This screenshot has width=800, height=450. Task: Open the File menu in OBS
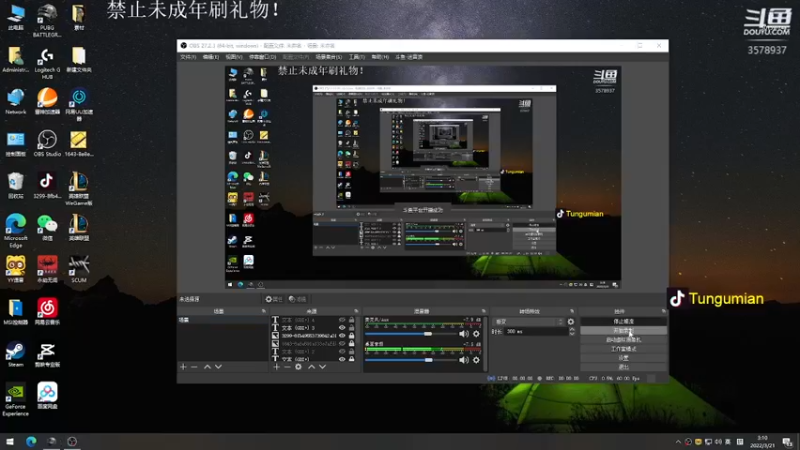pos(188,57)
